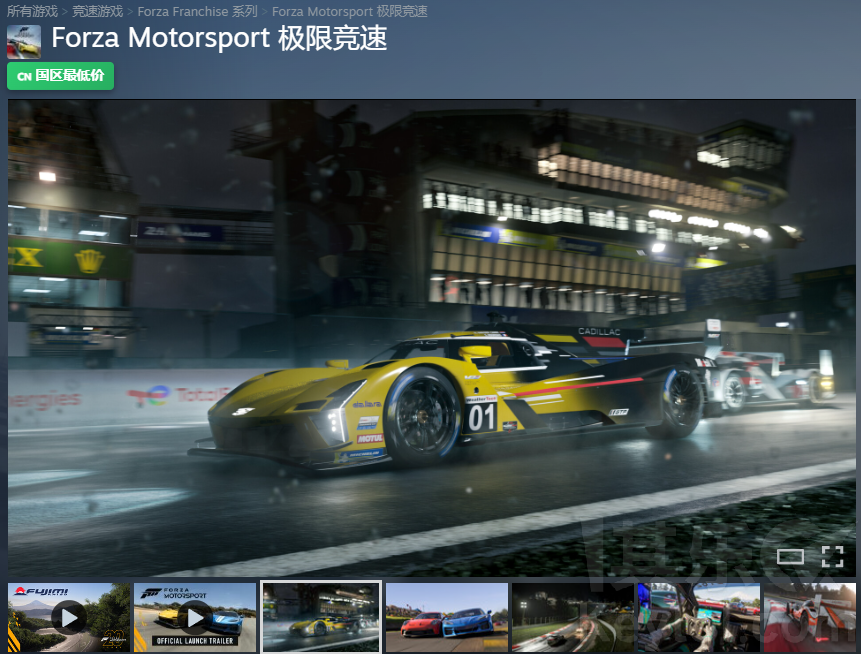The width and height of the screenshot is (861, 654).
Task: Click the Forza Motorsport game icon beside the title
Action: pyautogui.click(x=24, y=41)
